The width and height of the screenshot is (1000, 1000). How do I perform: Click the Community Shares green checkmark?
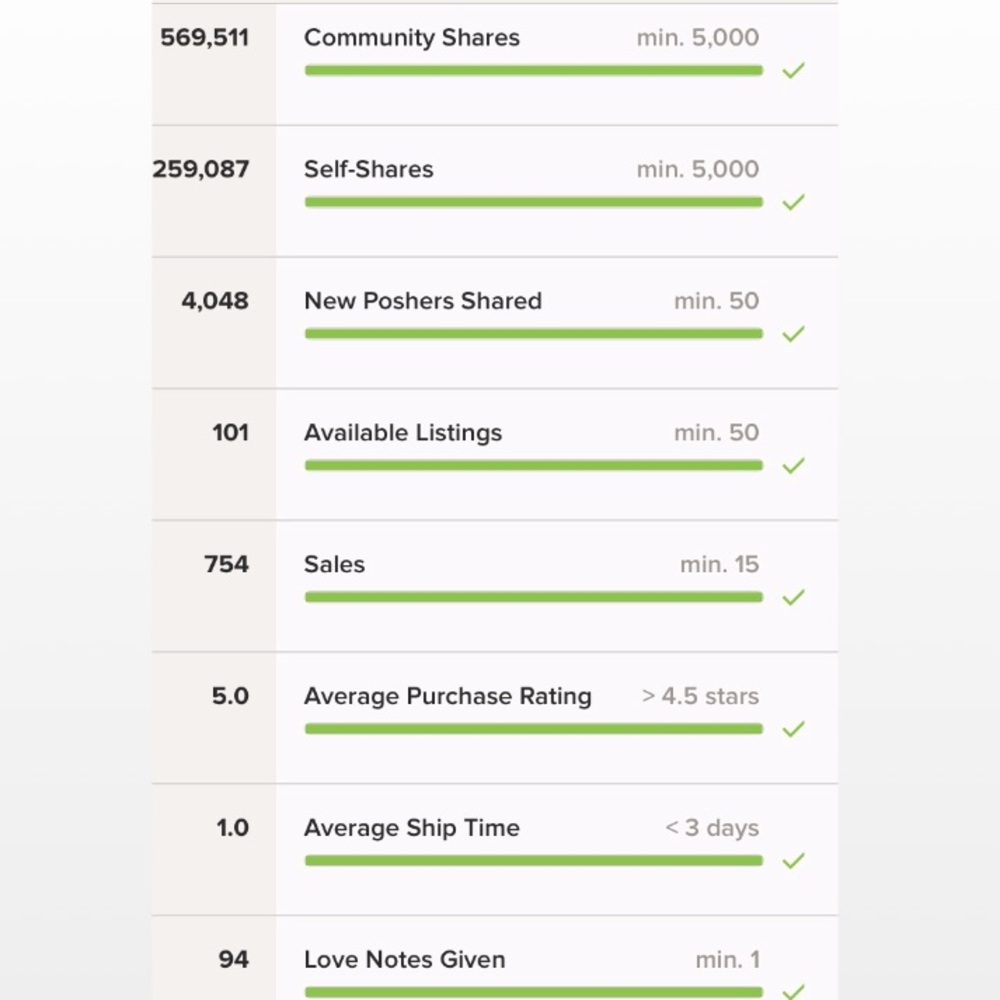coord(793,71)
